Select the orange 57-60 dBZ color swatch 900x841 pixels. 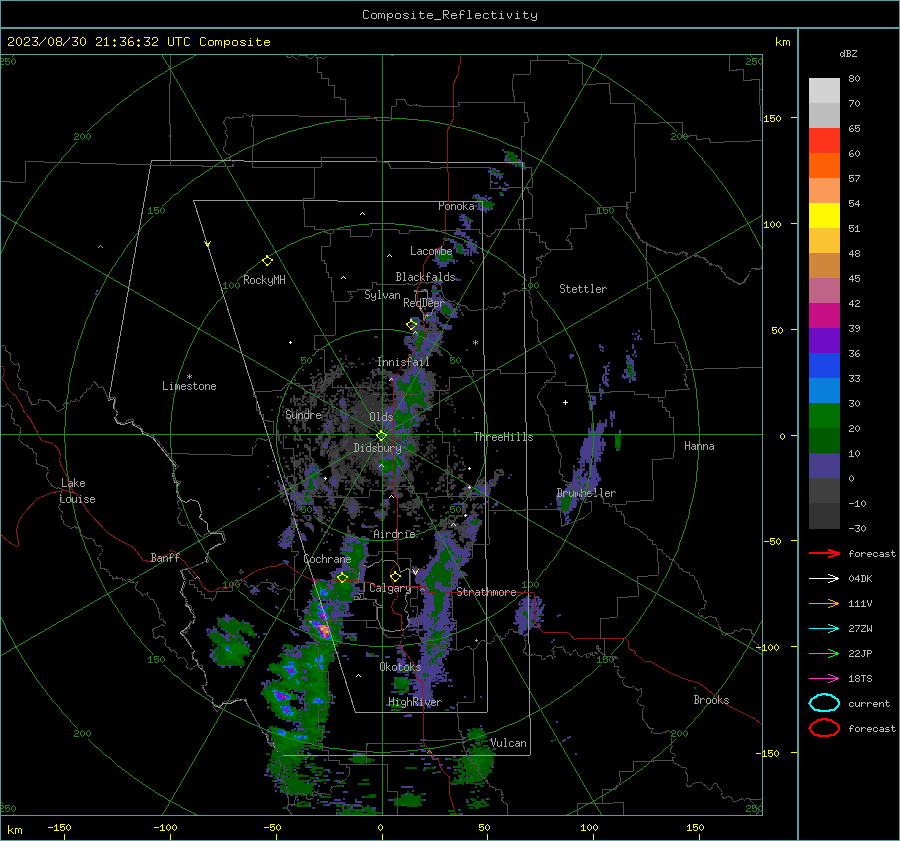(x=824, y=165)
